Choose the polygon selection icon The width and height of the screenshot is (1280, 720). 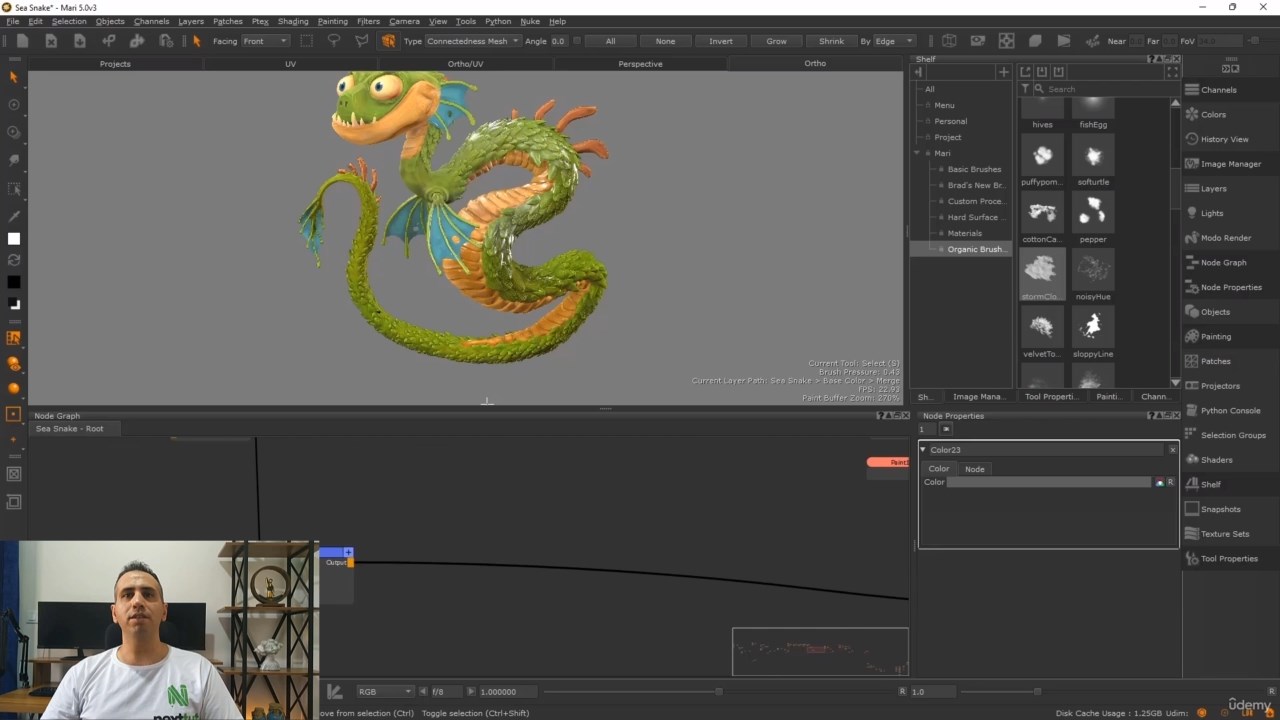click(361, 41)
